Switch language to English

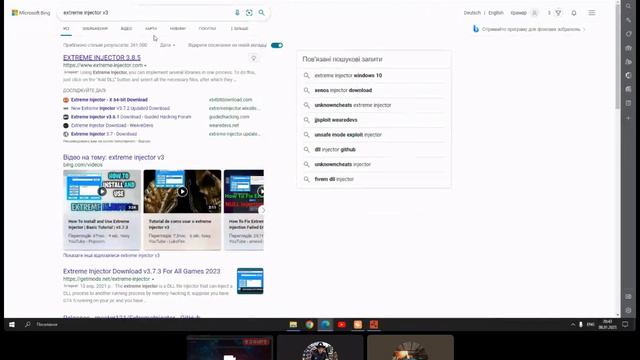tap(496, 13)
